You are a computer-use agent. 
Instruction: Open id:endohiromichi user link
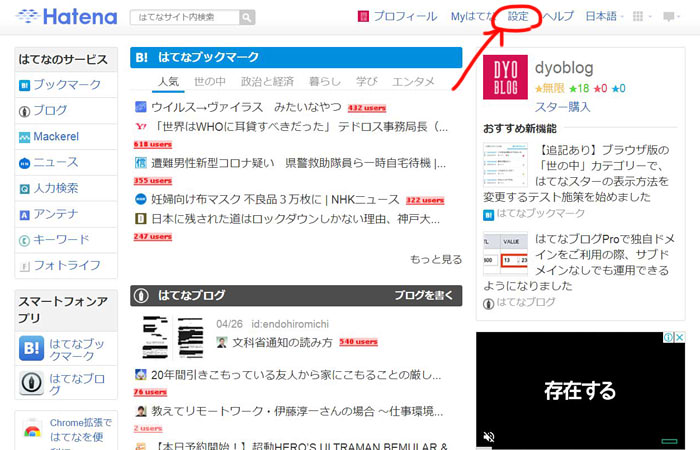(290, 324)
